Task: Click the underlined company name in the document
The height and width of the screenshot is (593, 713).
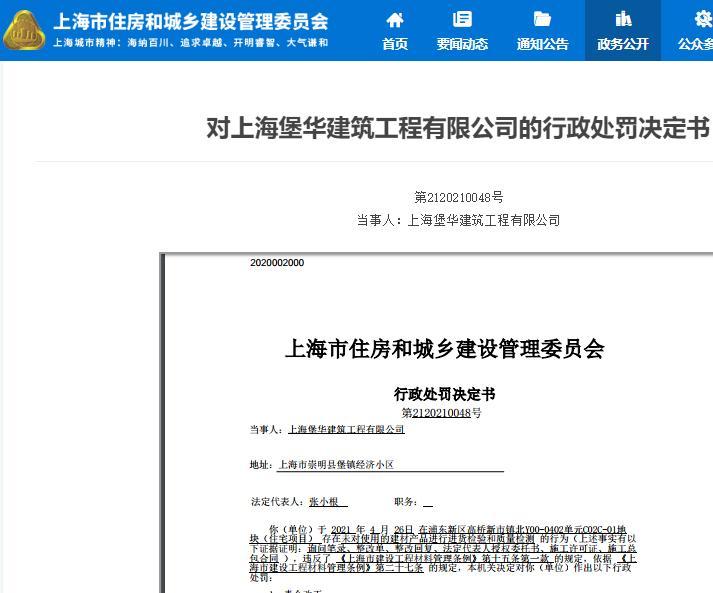Action: pos(346,429)
